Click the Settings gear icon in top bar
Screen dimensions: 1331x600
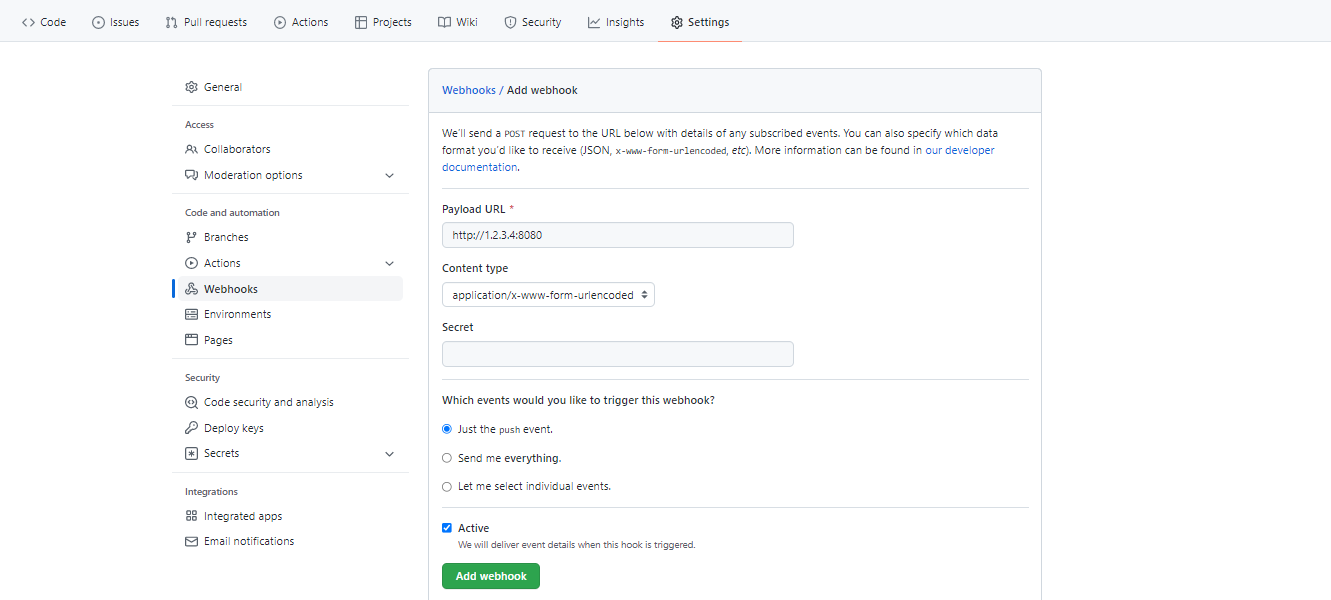677,22
